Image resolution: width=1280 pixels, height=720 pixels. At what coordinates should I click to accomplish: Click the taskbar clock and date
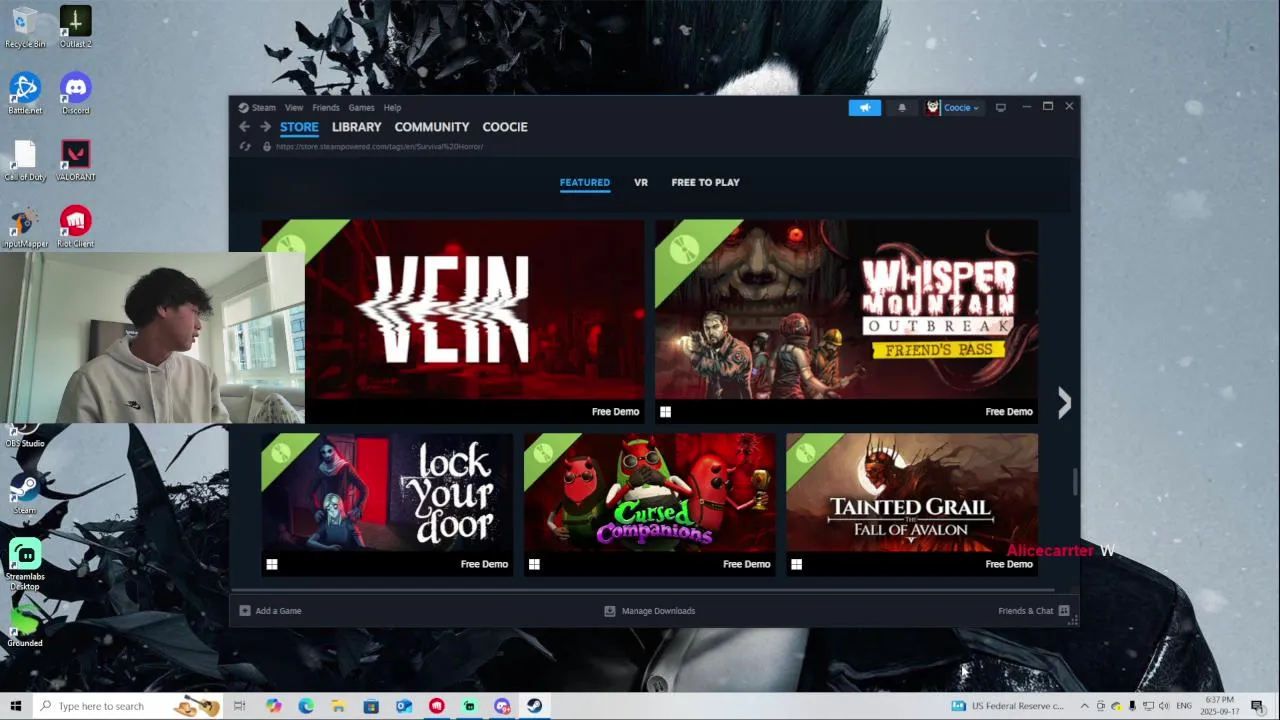pos(1220,706)
